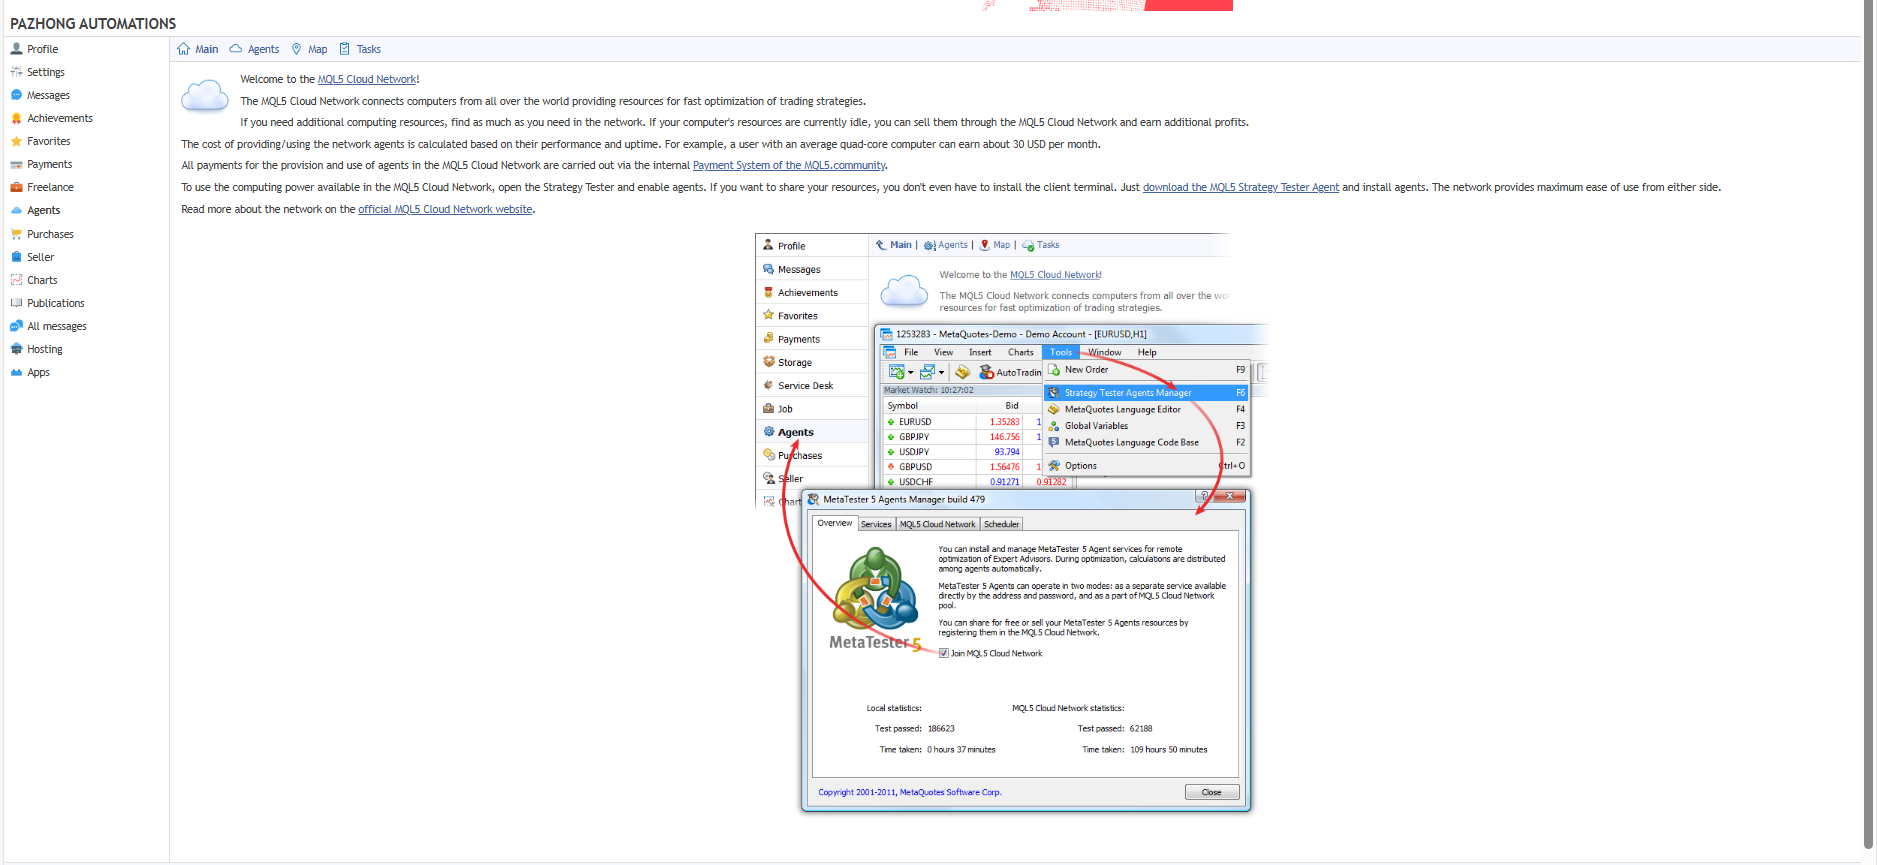1877x865 pixels.
Task: Click the Seller bag icon
Action: coord(16,257)
